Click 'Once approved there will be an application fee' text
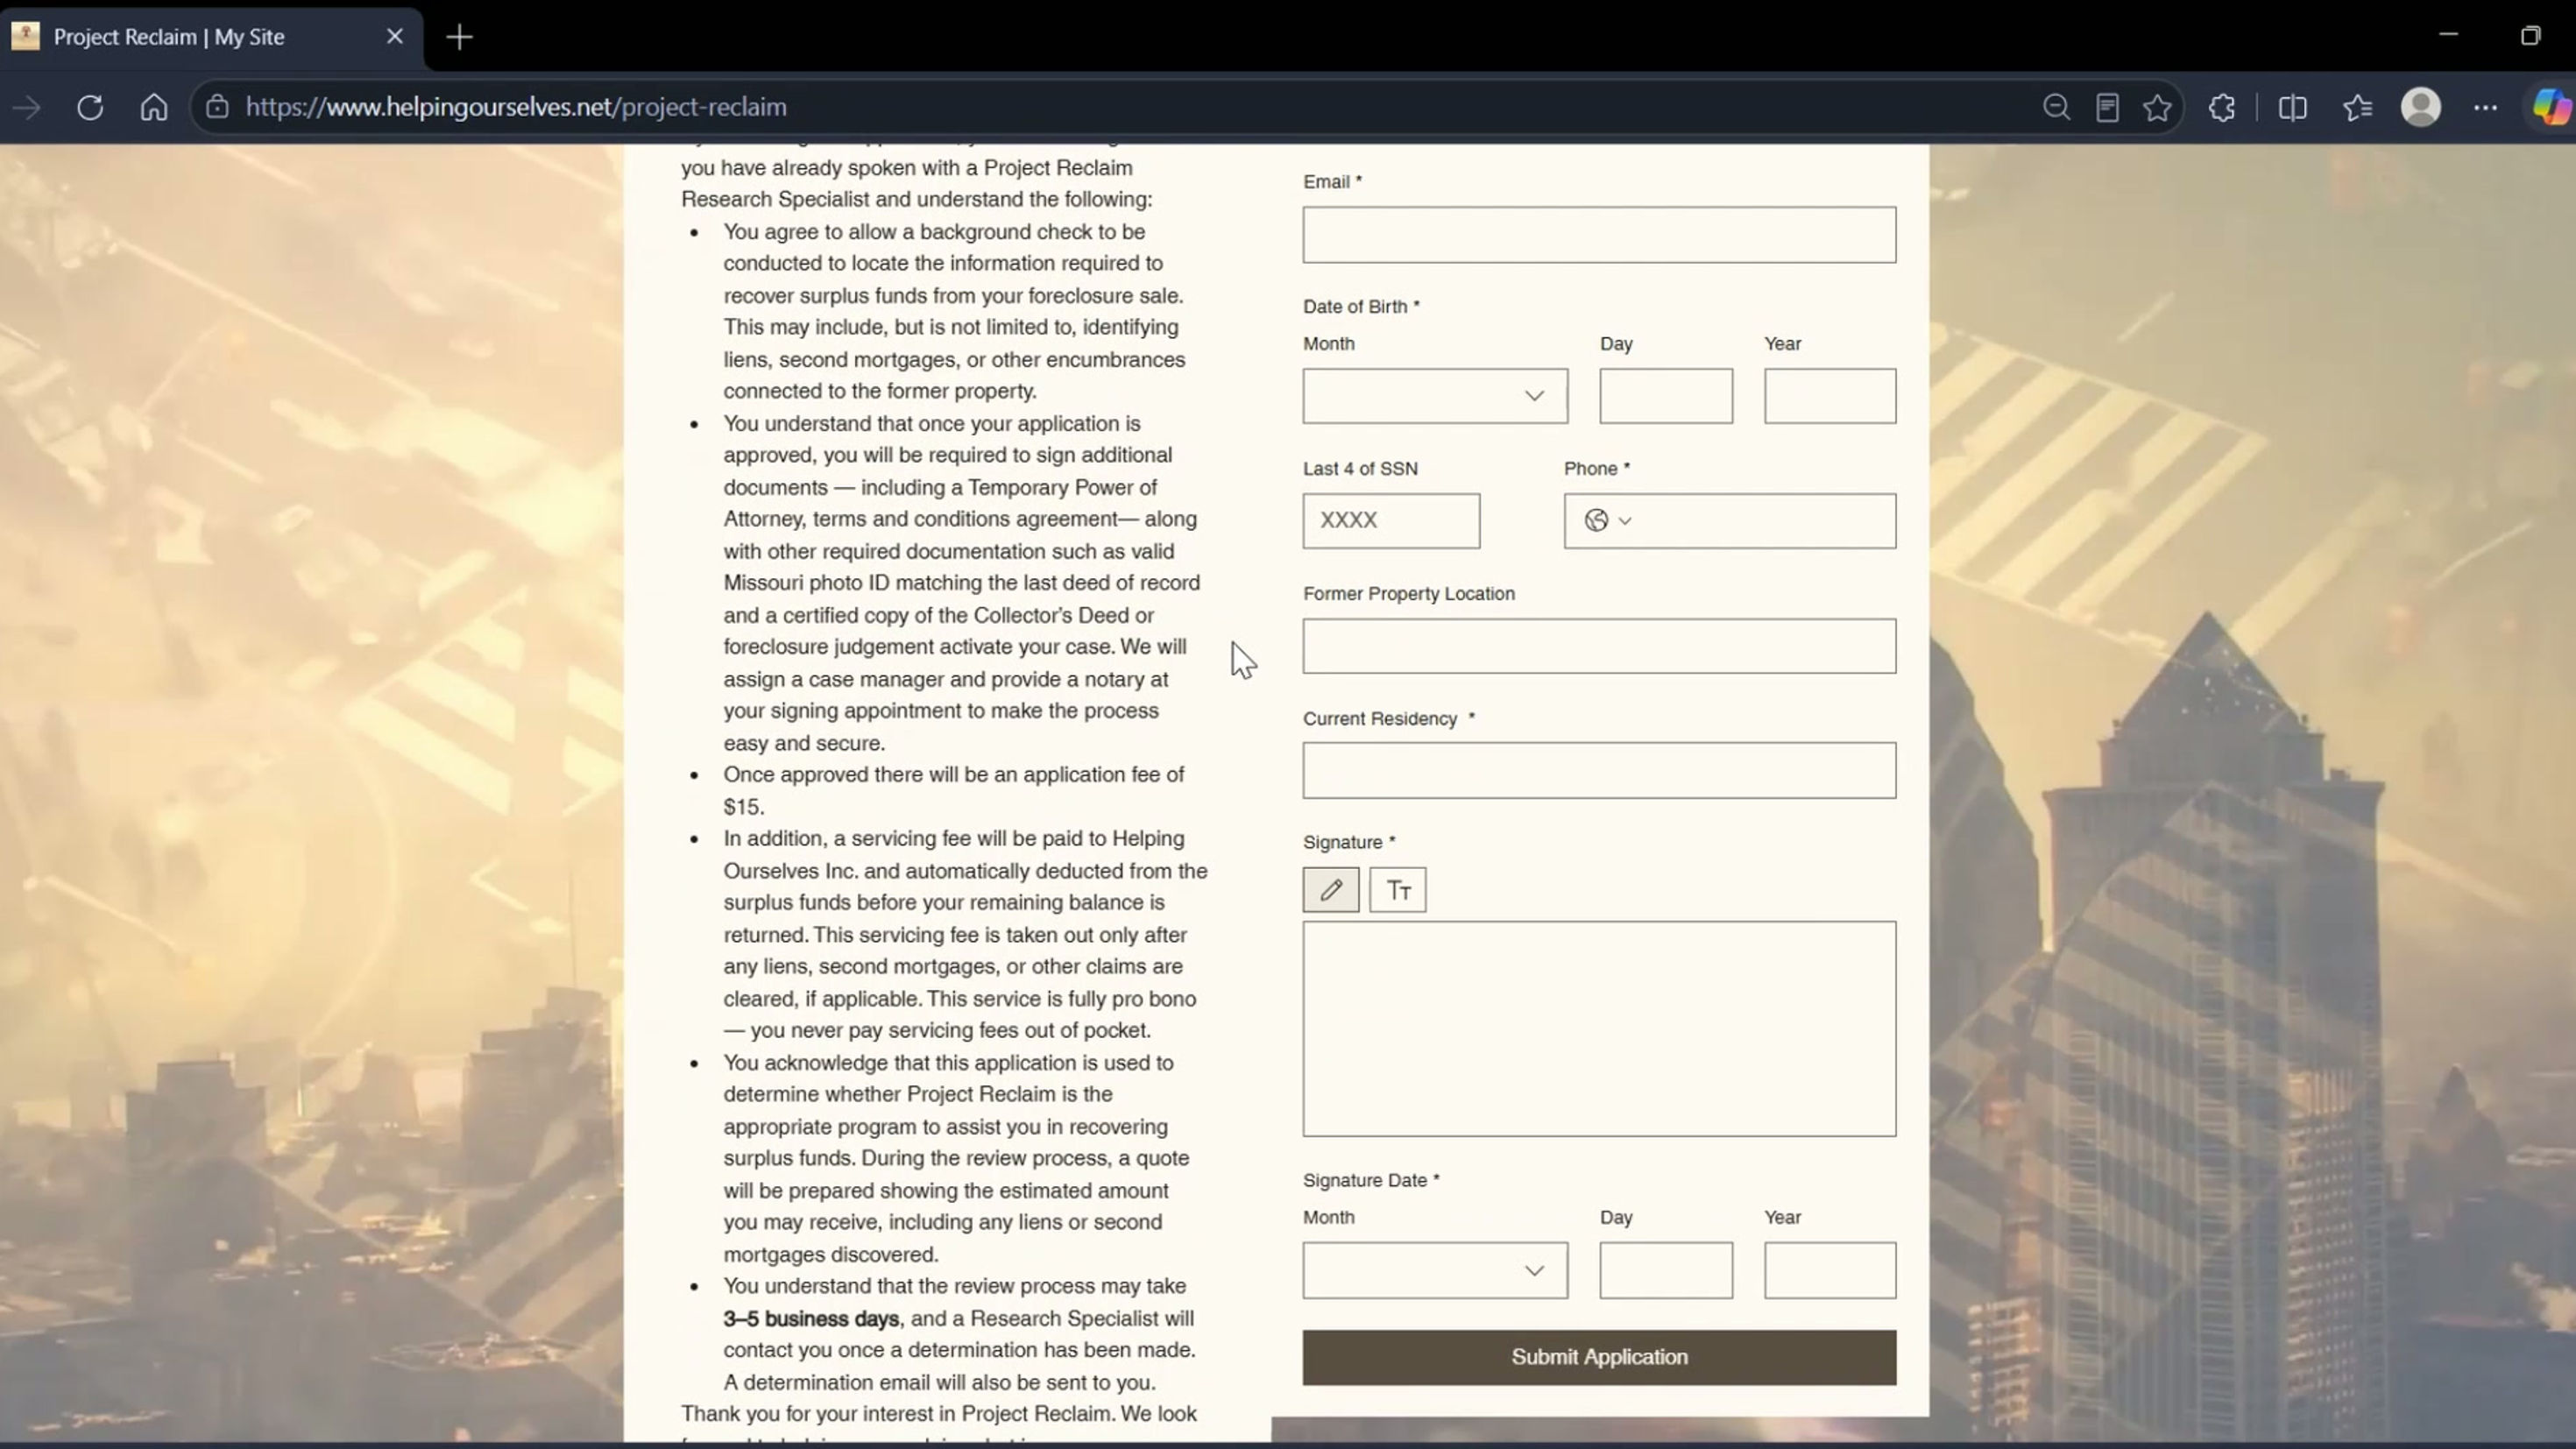The image size is (2576, 1449). 943,774
